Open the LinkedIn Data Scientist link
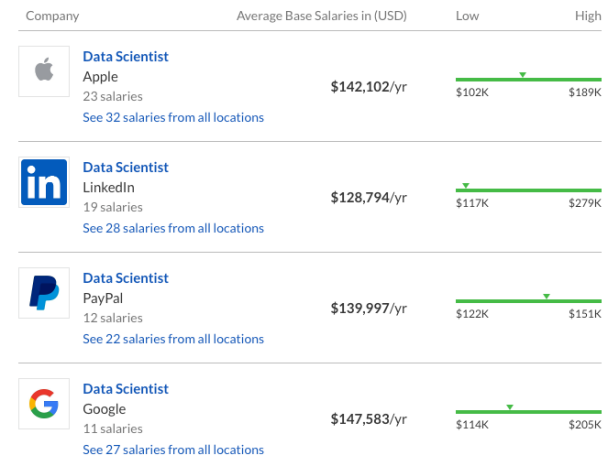Image resolution: width=614 pixels, height=473 pixels. click(126, 167)
